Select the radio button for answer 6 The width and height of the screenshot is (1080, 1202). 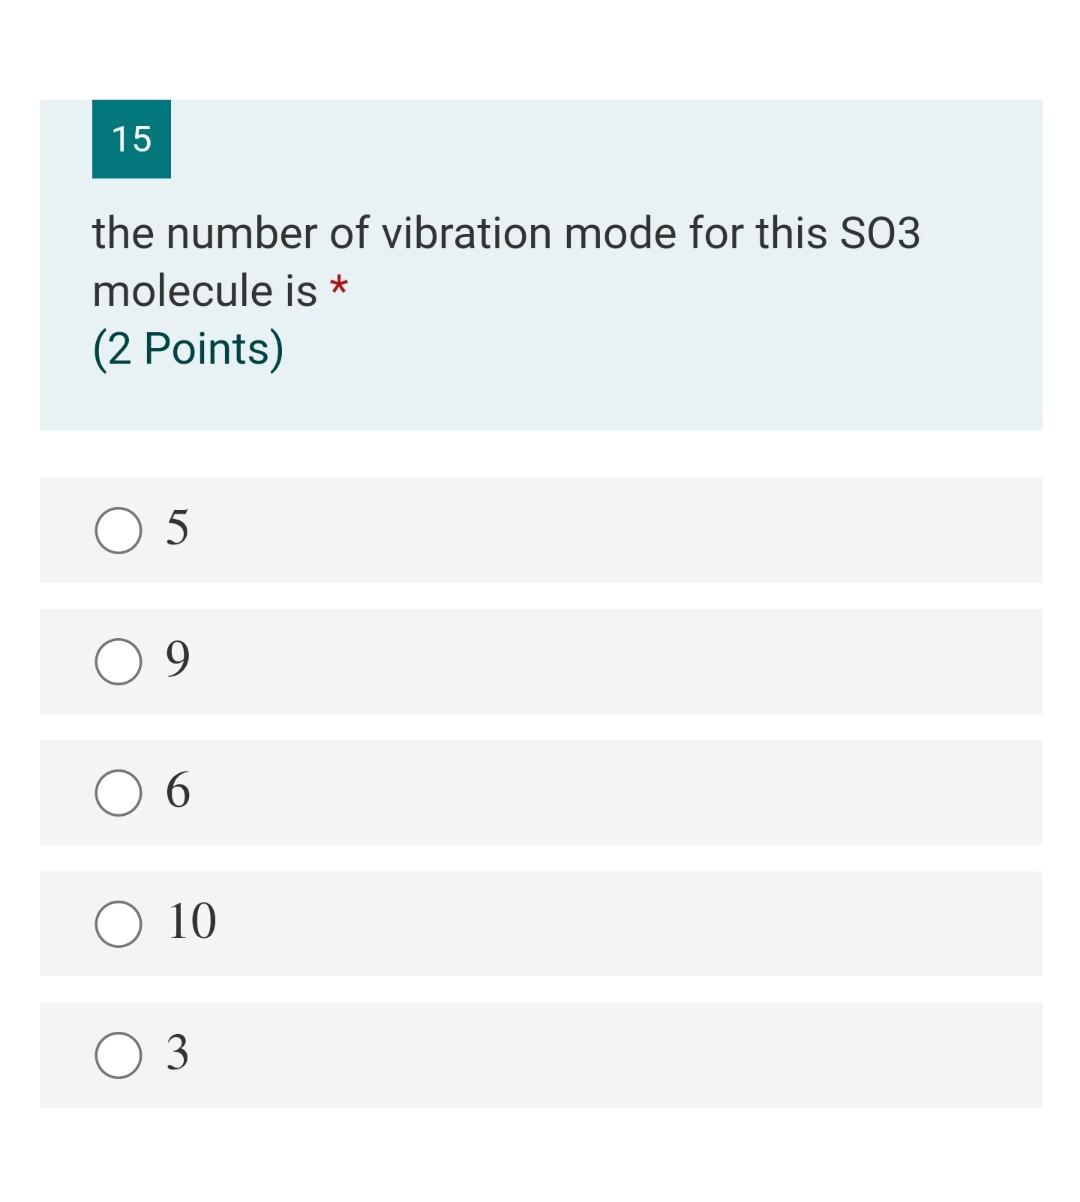click(117, 792)
